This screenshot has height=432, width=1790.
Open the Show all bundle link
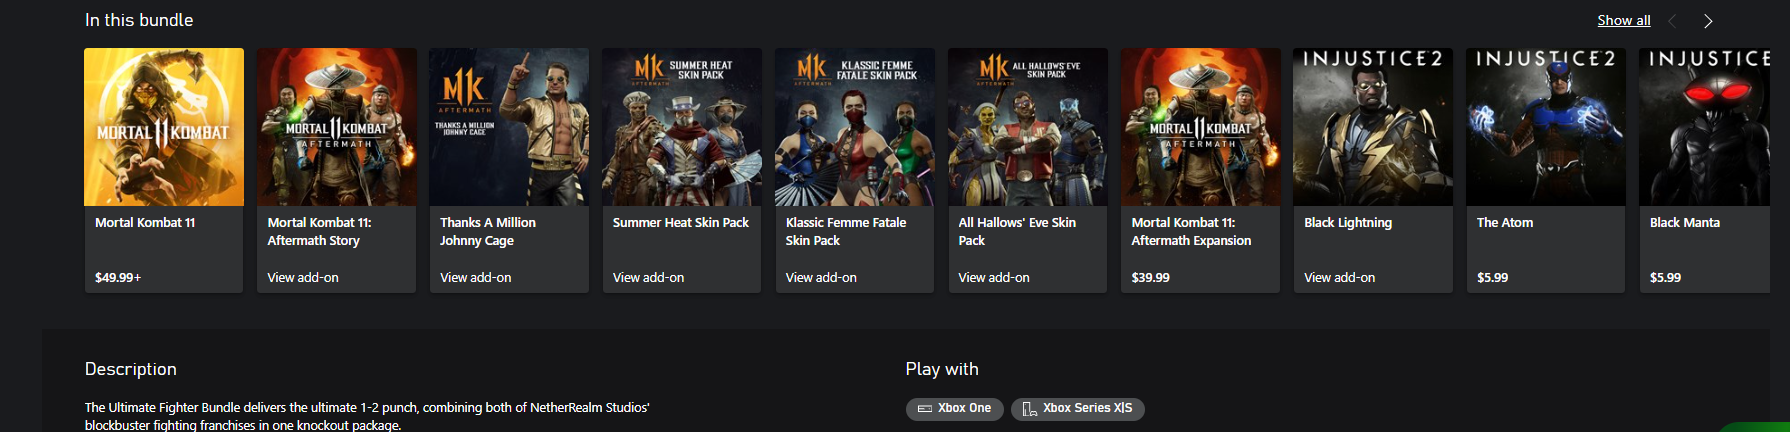click(1623, 20)
